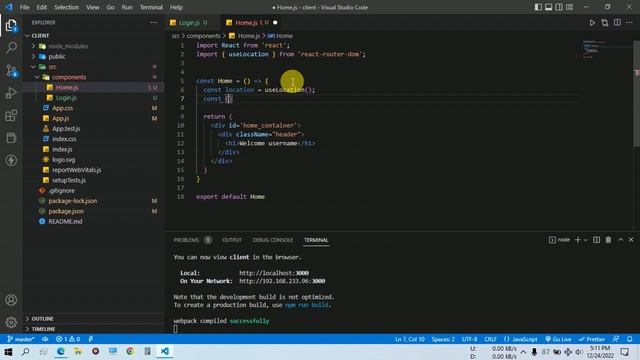The image size is (640, 360).
Task: Open the File menu
Action: pos(24,7)
